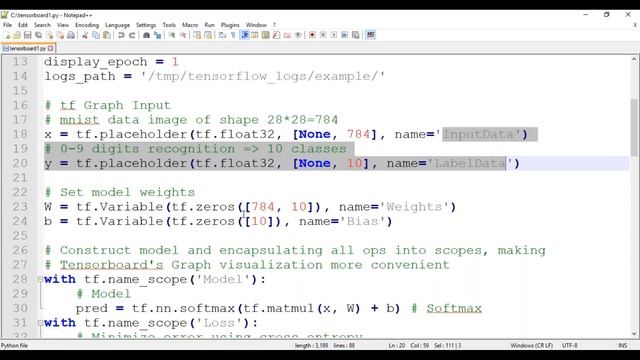Open the Edit menu
640x360 pixels.
click(x=23, y=25)
